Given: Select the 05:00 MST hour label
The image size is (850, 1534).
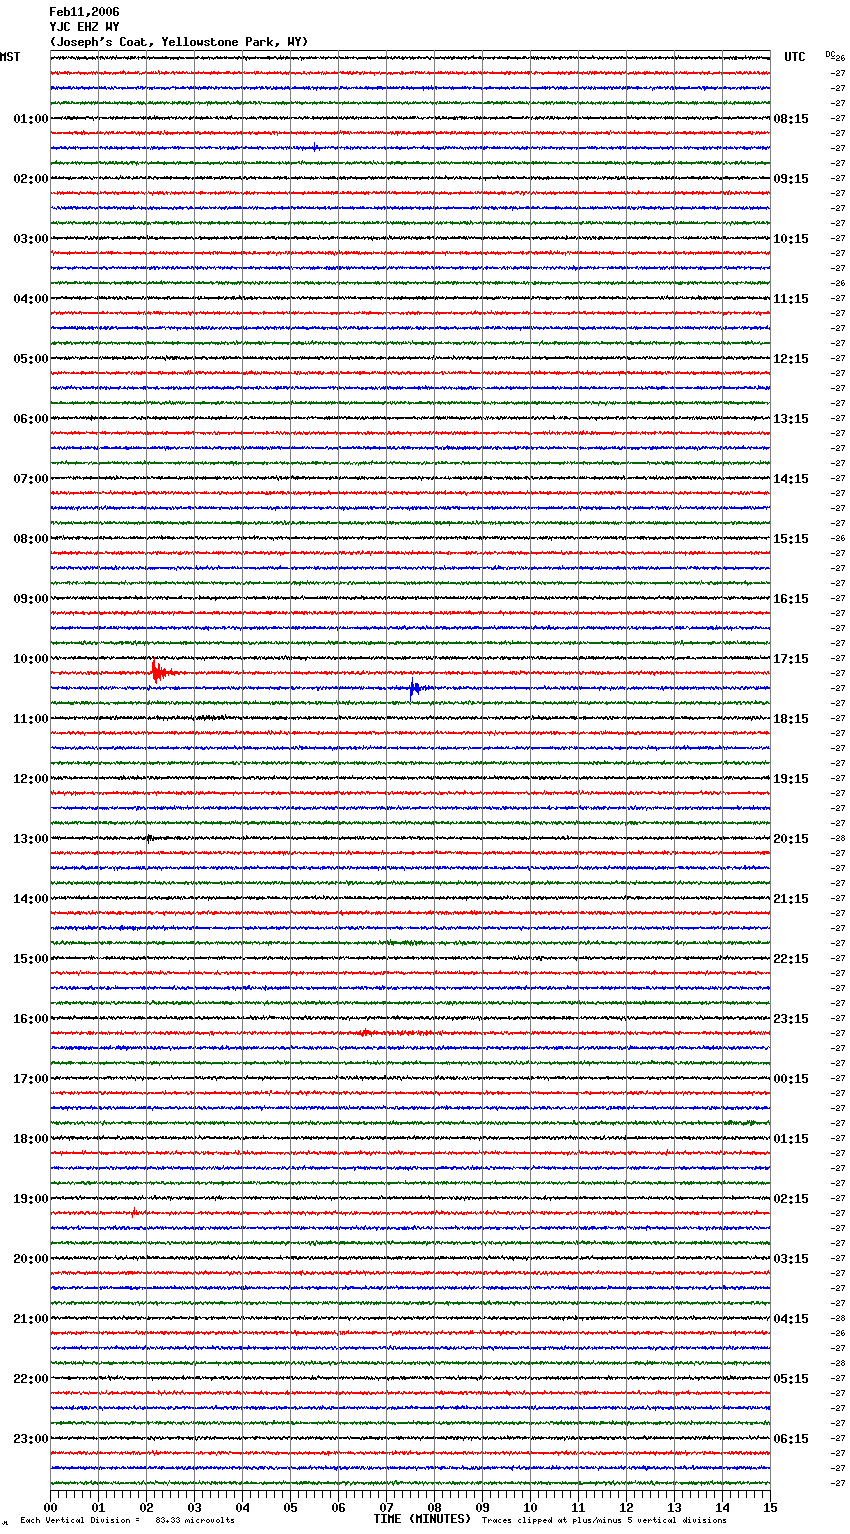Looking at the screenshot, I should [x=30, y=359].
